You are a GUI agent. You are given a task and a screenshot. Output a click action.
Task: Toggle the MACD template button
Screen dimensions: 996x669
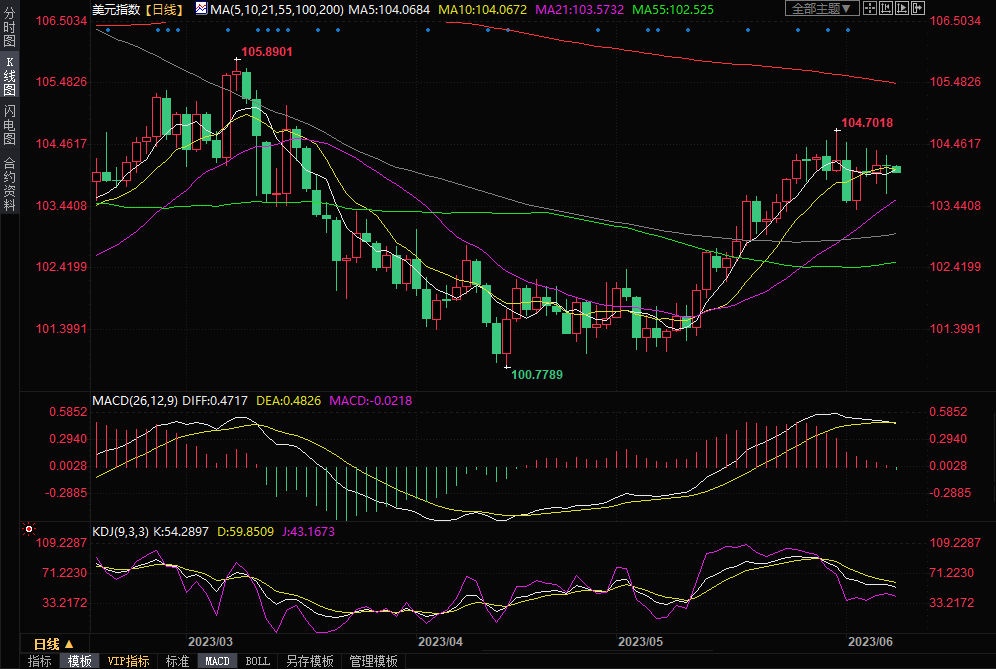[217, 661]
